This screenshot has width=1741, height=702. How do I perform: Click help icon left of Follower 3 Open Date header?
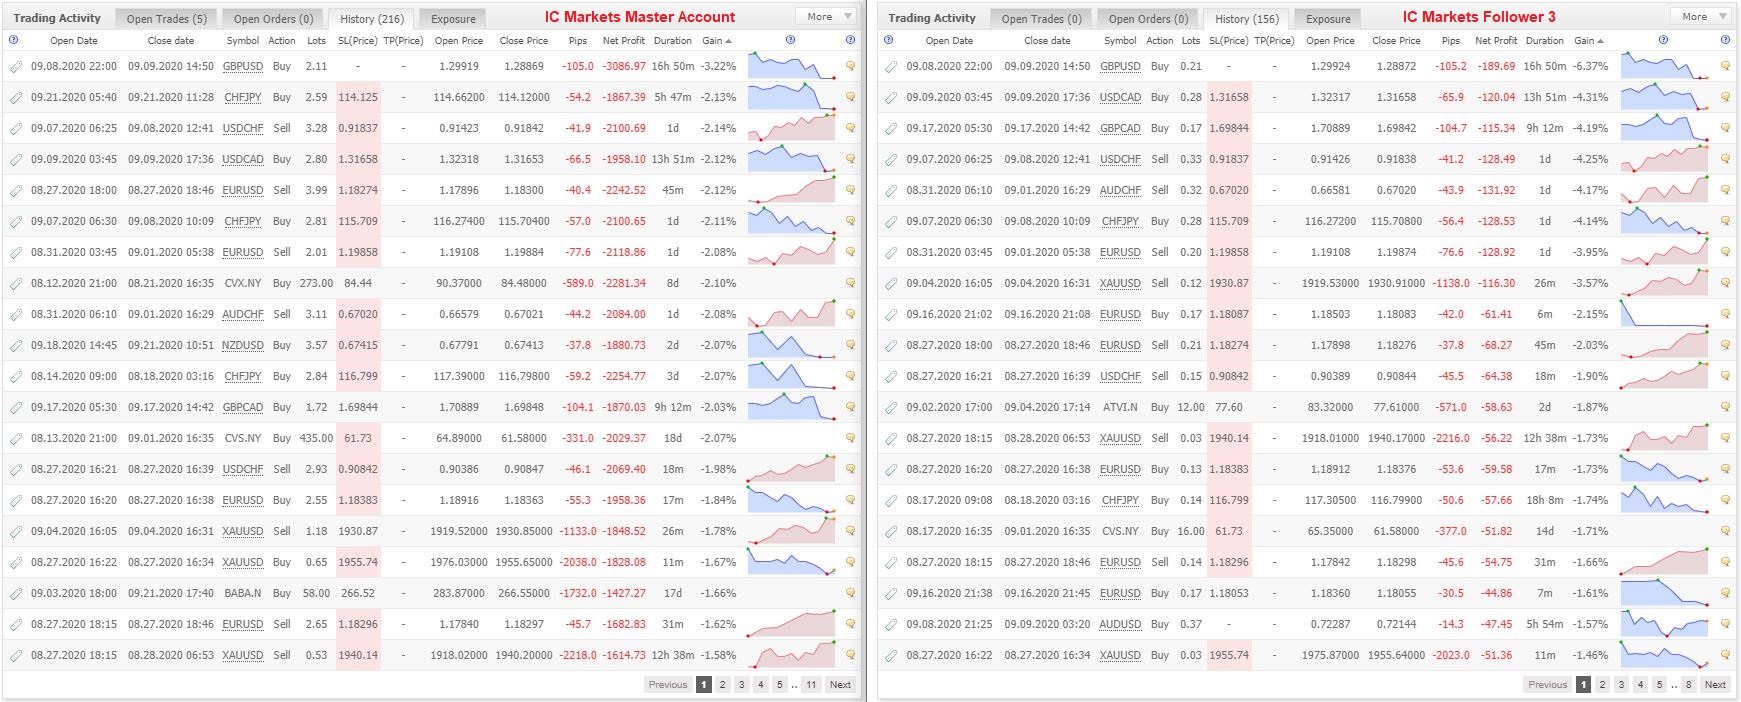pyautogui.click(x=888, y=41)
